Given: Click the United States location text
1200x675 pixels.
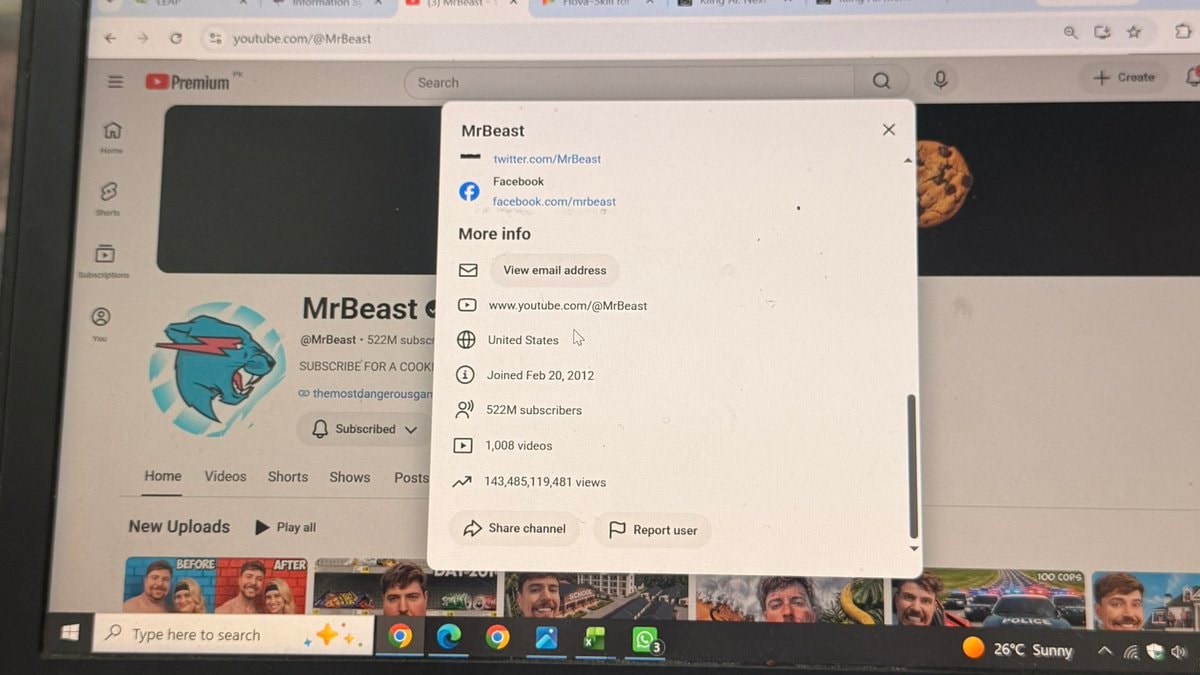Looking at the screenshot, I should click(523, 340).
